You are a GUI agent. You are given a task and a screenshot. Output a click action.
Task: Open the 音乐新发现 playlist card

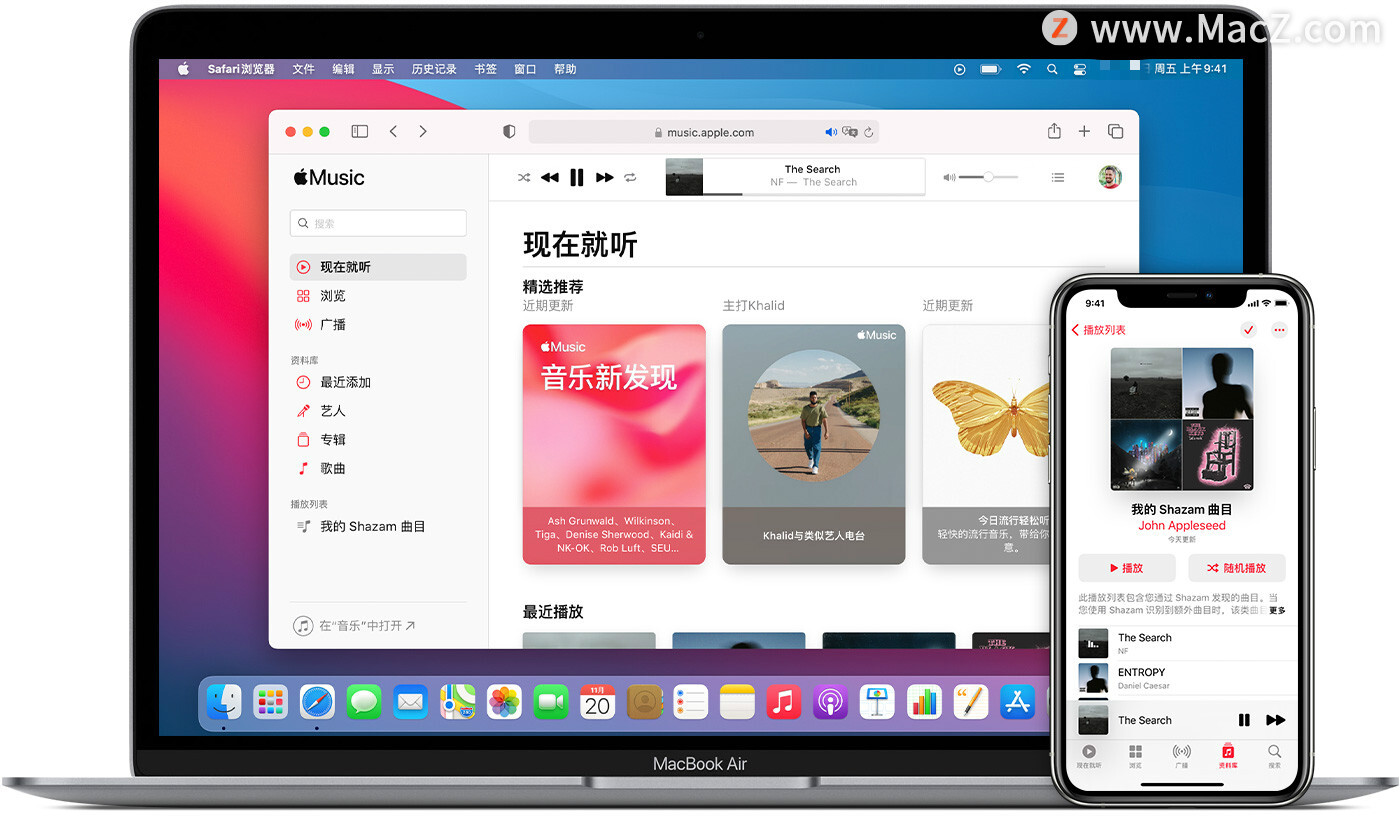point(614,444)
